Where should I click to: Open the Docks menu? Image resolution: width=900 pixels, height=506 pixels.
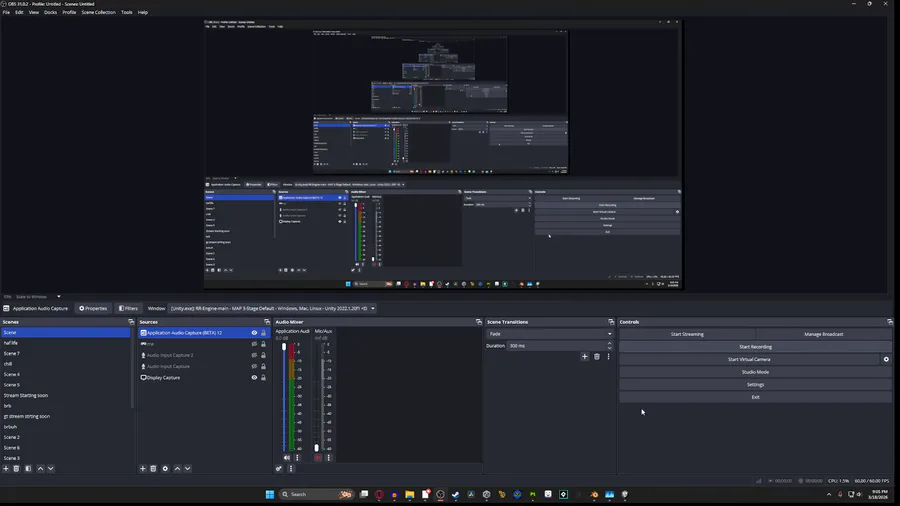[x=51, y=12]
